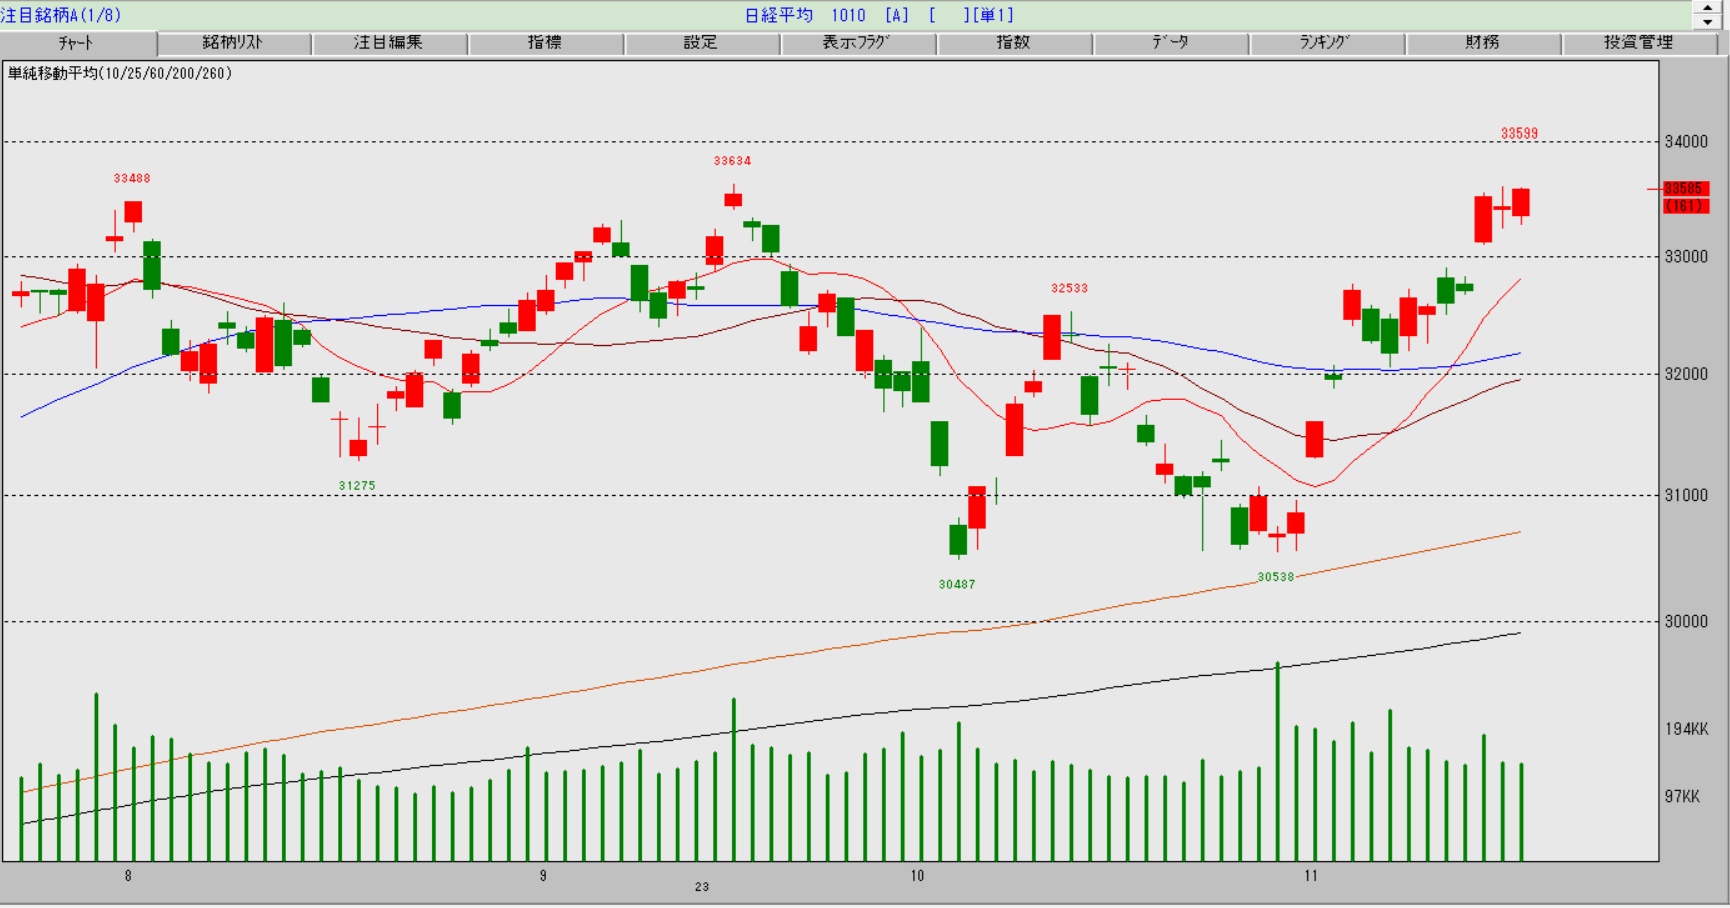Image resolution: width=1730 pixels, height=908 pixels.
Task: Click the red (161) change value tag
Action: [x=1686, y=206]
